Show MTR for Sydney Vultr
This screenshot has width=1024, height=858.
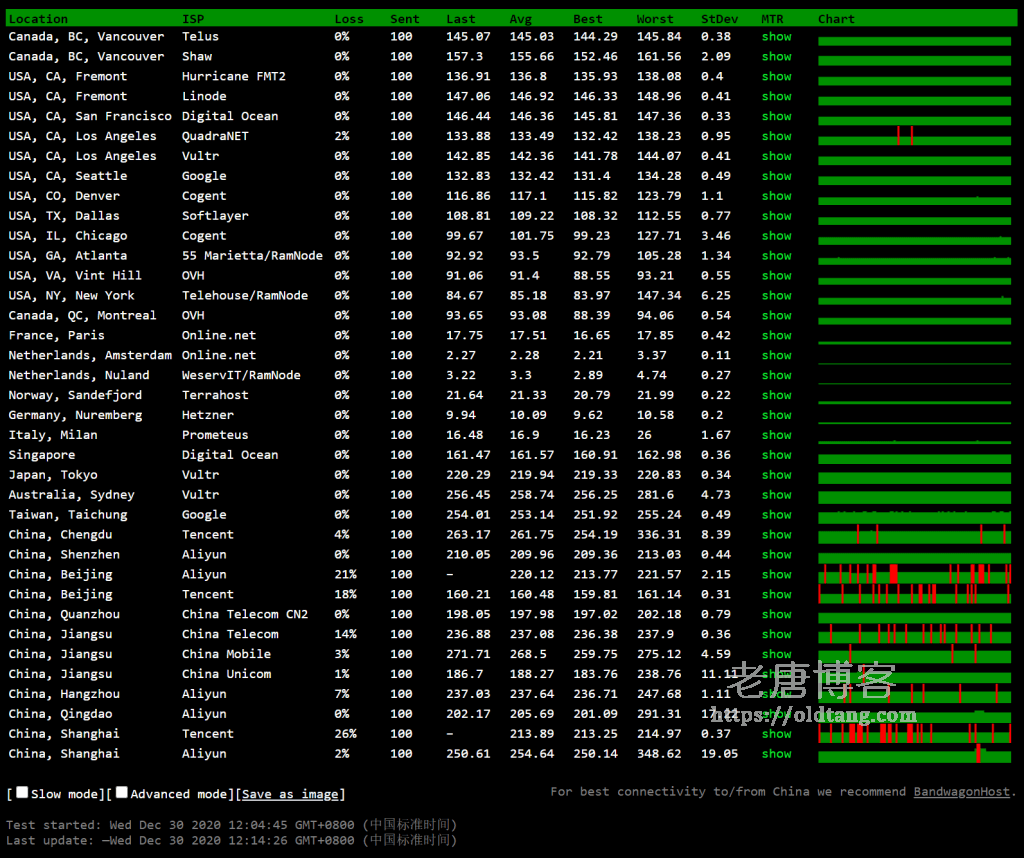click(776, 494)
